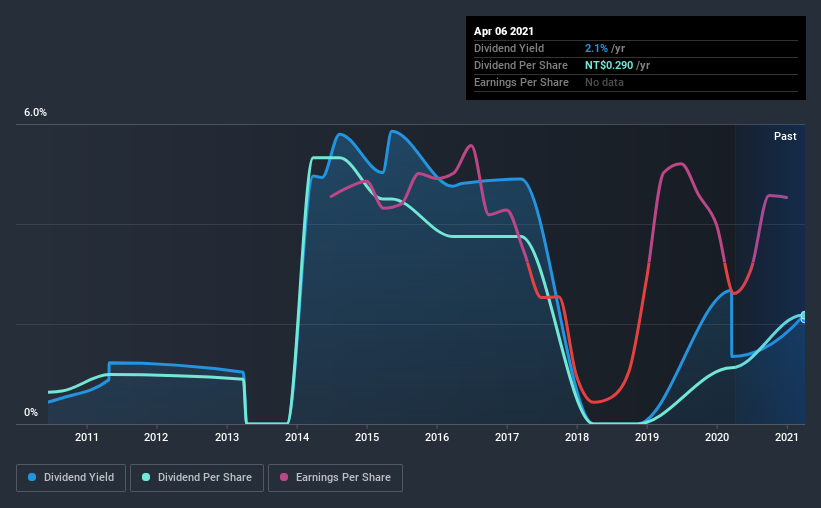Screen dimensions: 821x508
Task: Click the pink Earnings Per Share dot
Action: point(284,477)
